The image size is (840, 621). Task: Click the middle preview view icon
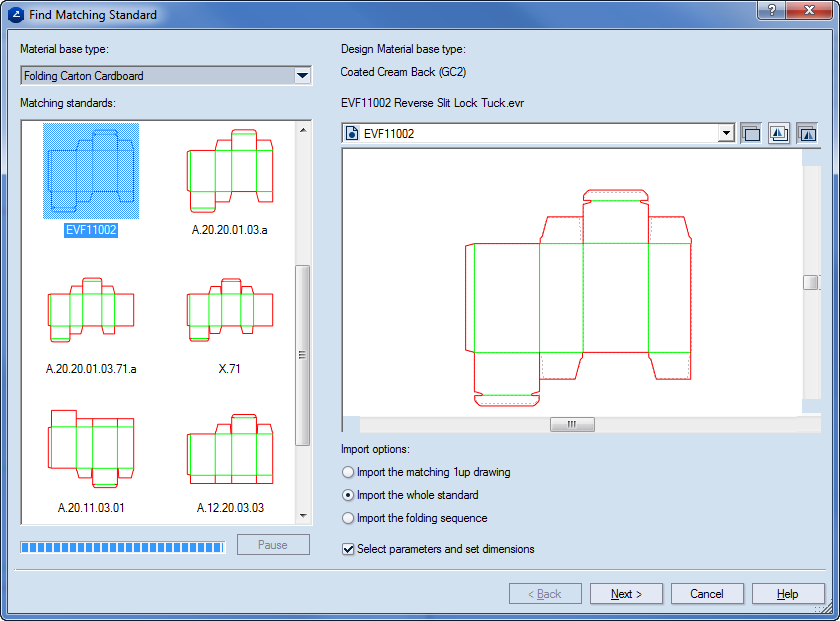(x=779, y=134)
